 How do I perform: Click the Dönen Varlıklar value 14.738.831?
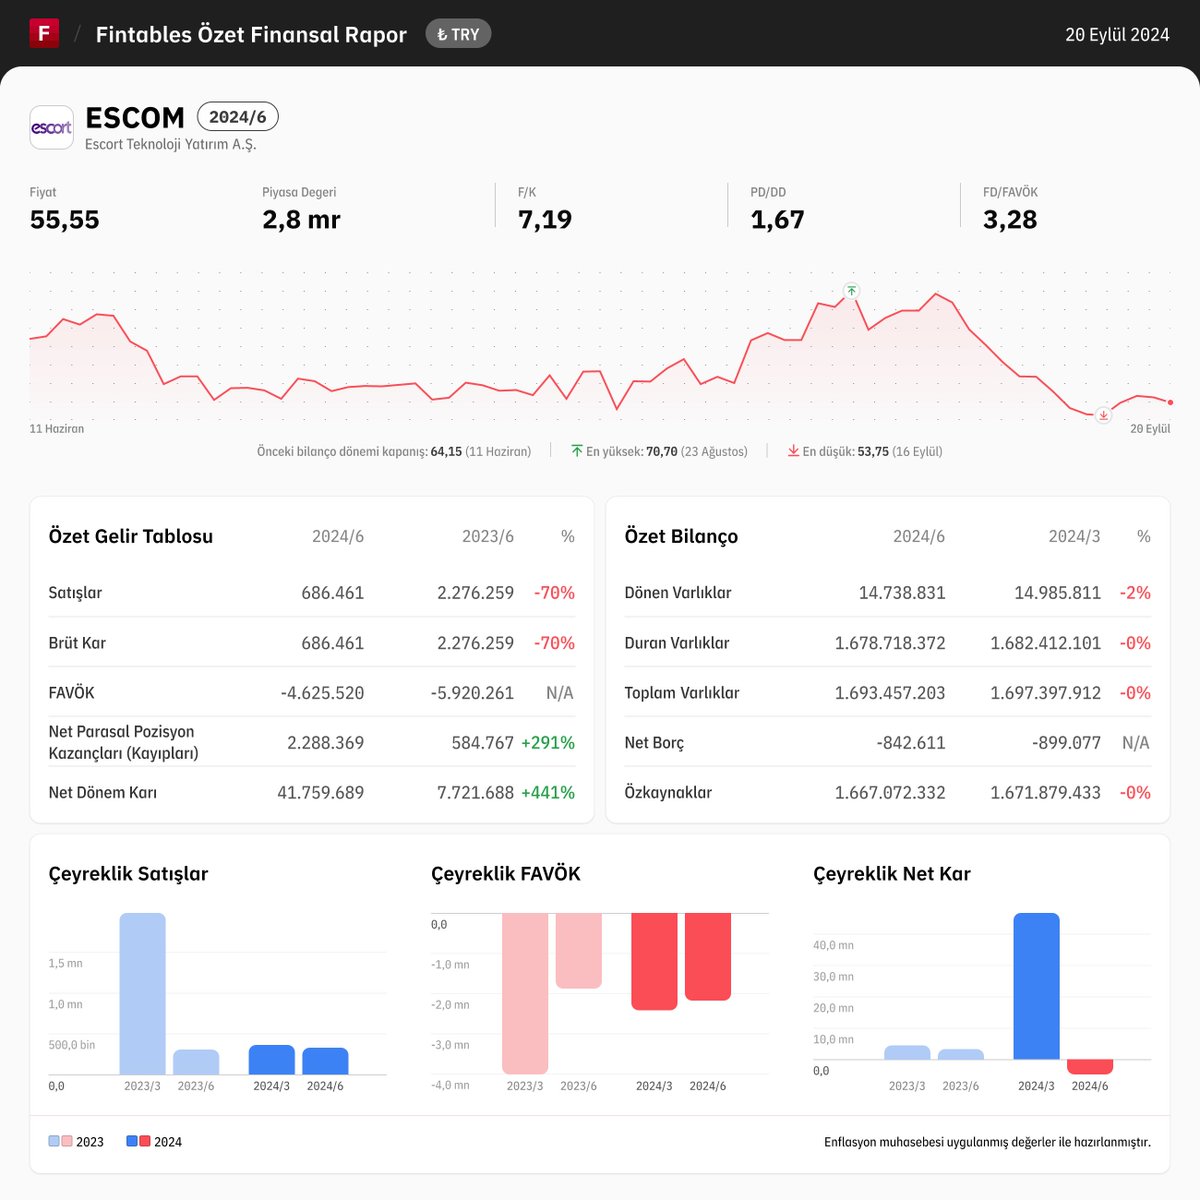point(902,593)
